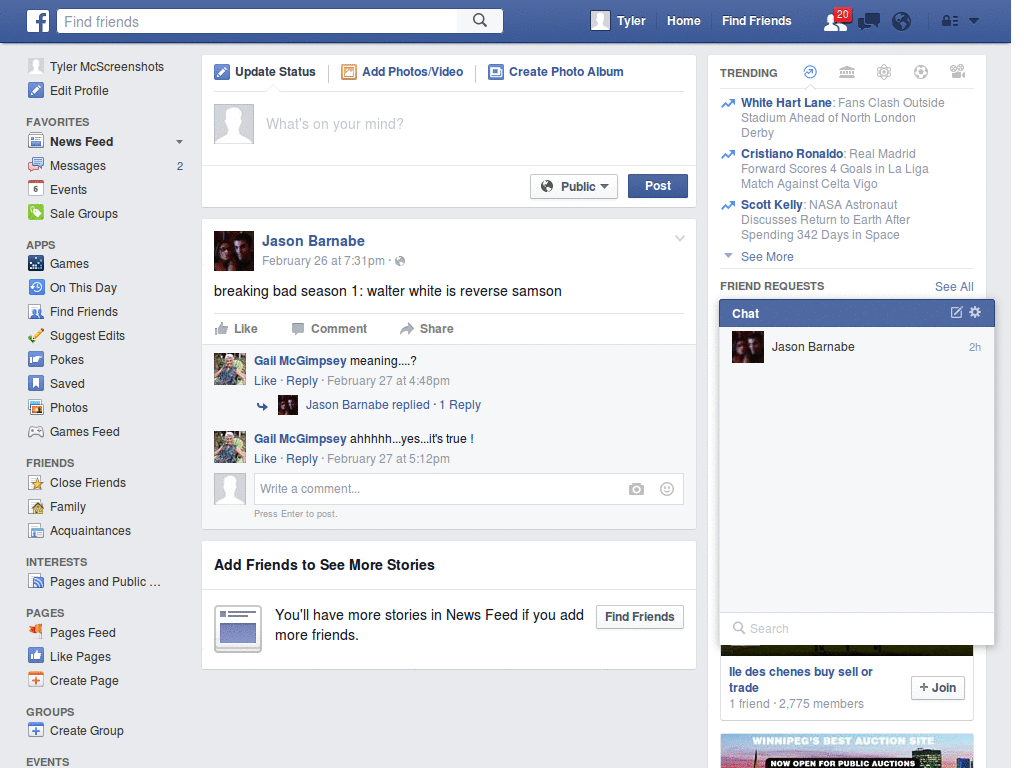Viewport: 1024px width, 768px height.
Task: Click the Family house icon
Action: pyautogui.click(x=36, y=507)
